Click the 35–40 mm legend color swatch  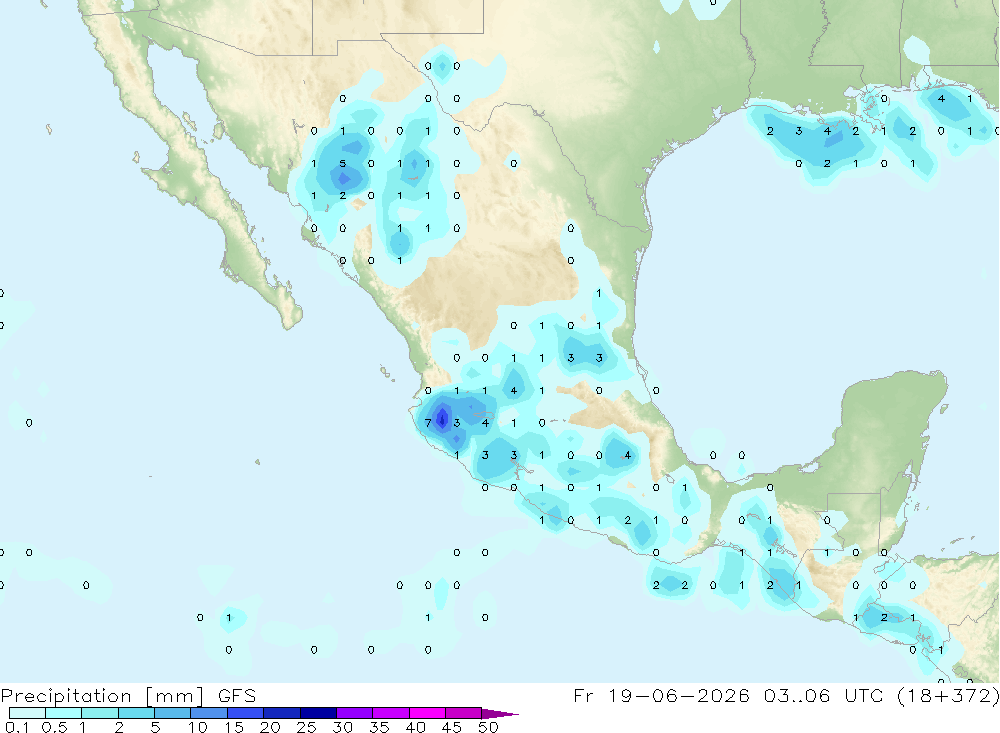(390, 713)
